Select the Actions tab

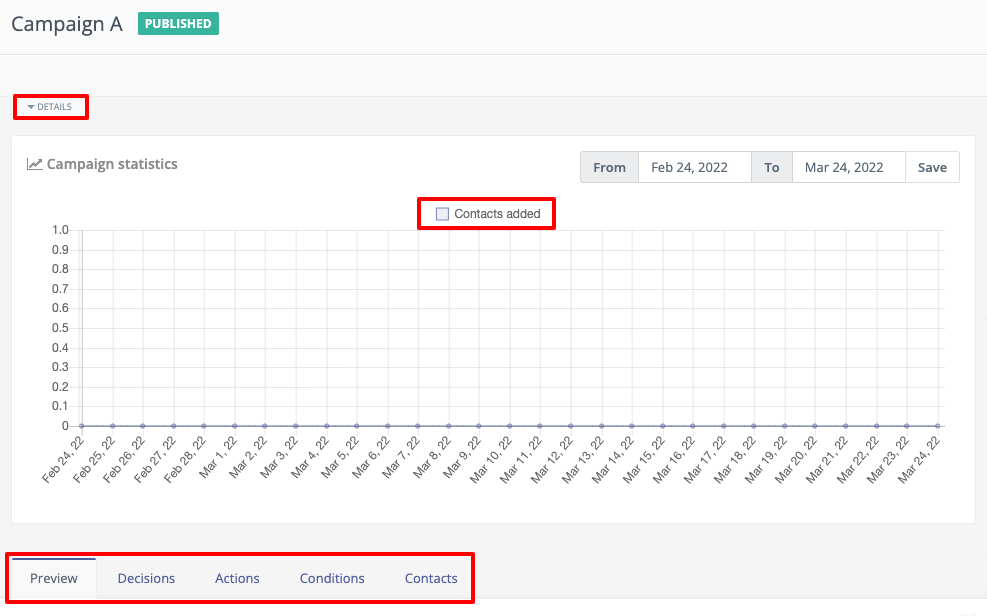click(x=237, y=579)
